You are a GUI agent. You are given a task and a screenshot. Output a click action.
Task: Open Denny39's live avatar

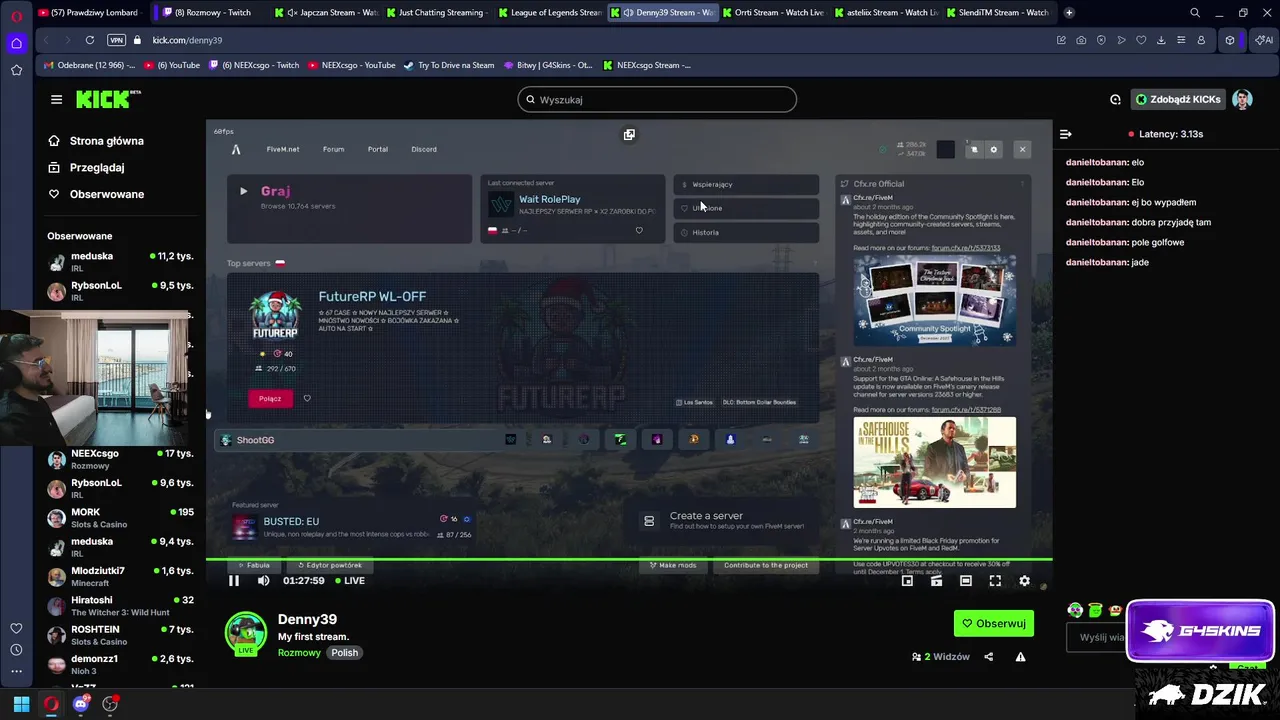tap(246, 634)
